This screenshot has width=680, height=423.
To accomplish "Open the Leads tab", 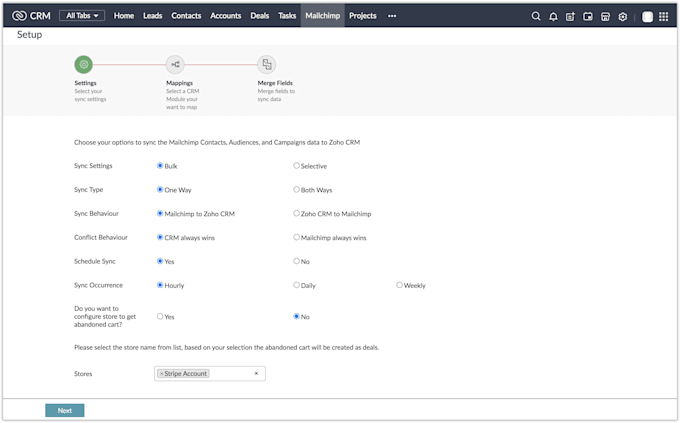I will tap(153, 16).
